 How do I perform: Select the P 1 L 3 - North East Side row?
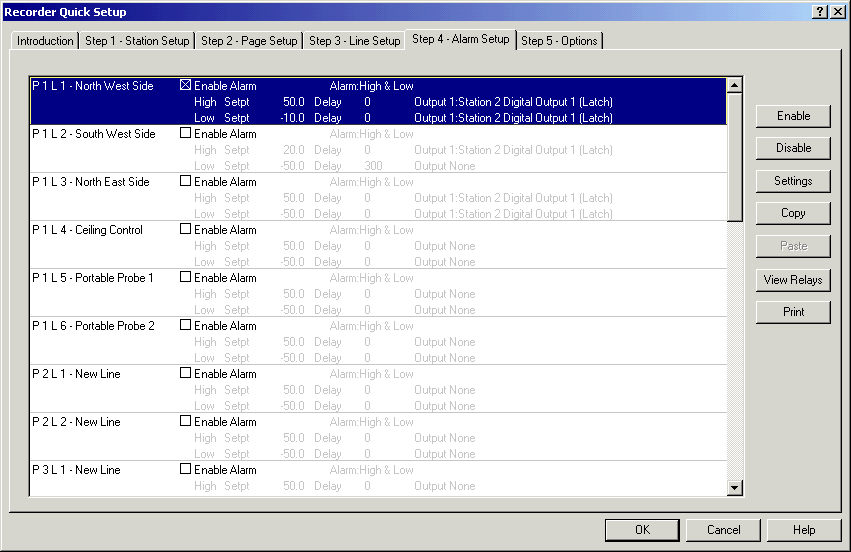[378, 198]
